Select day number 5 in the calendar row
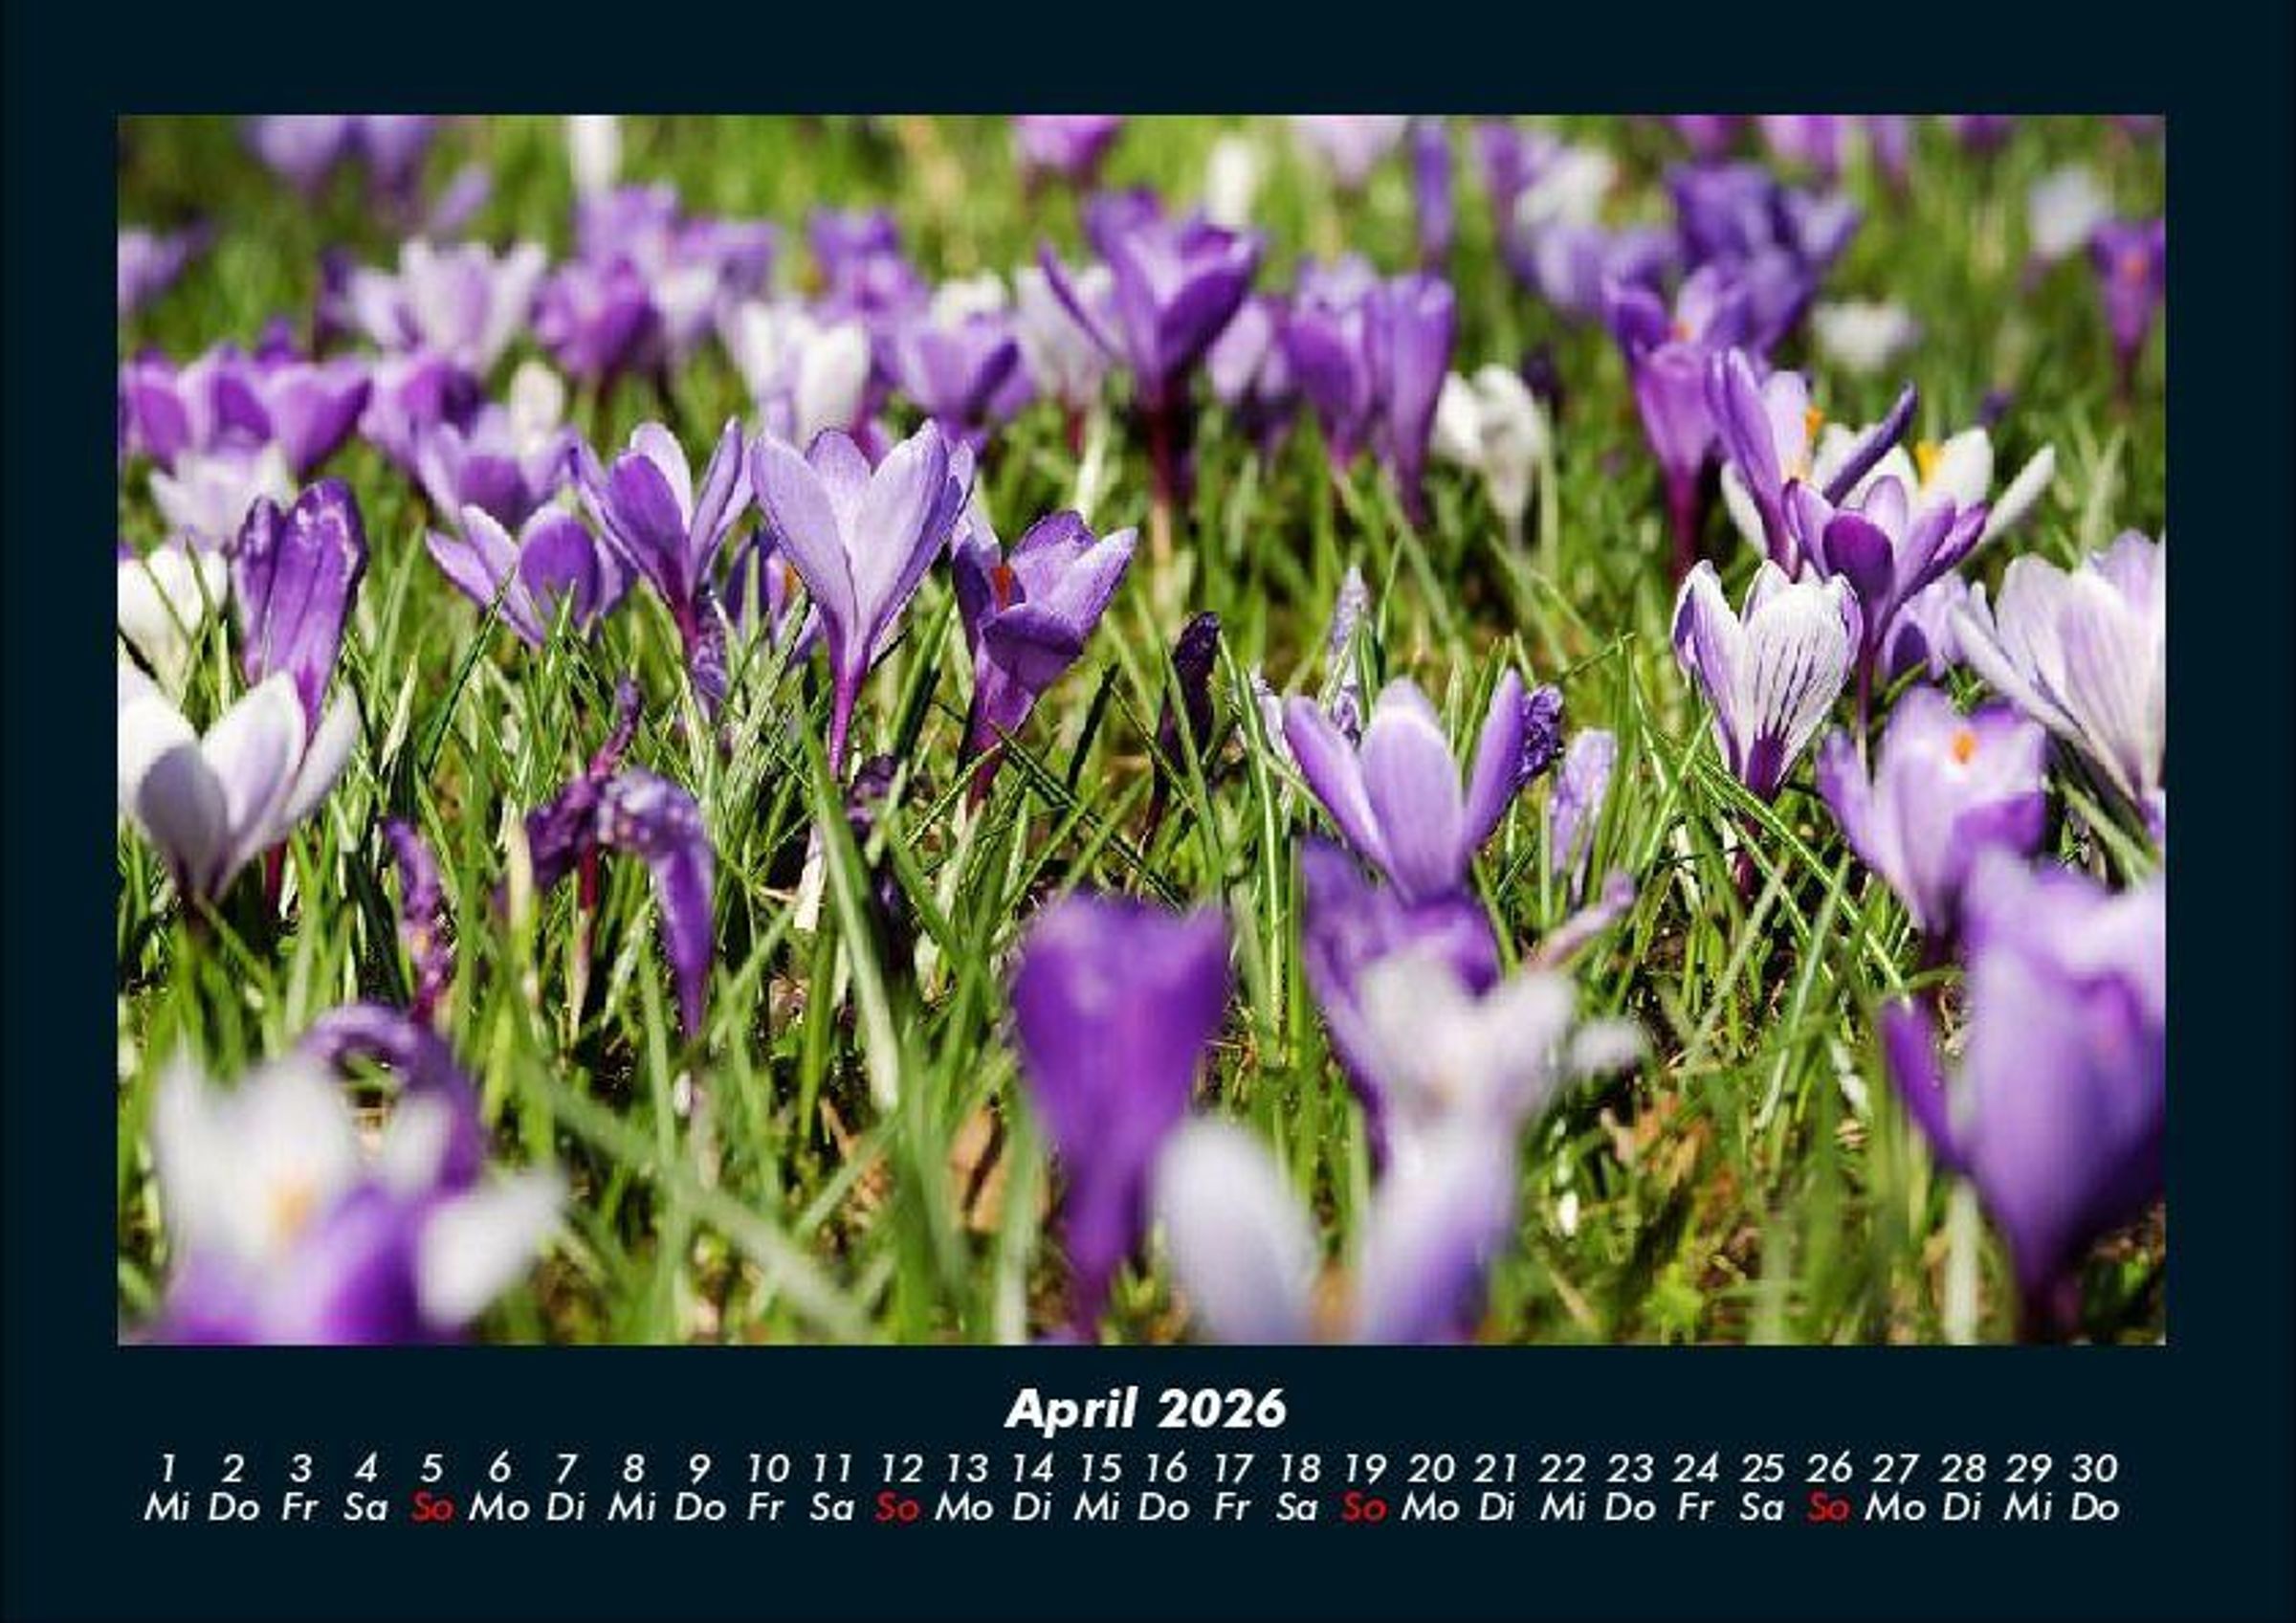This screenshot has height=1623, width=2296. point(432,1468)
